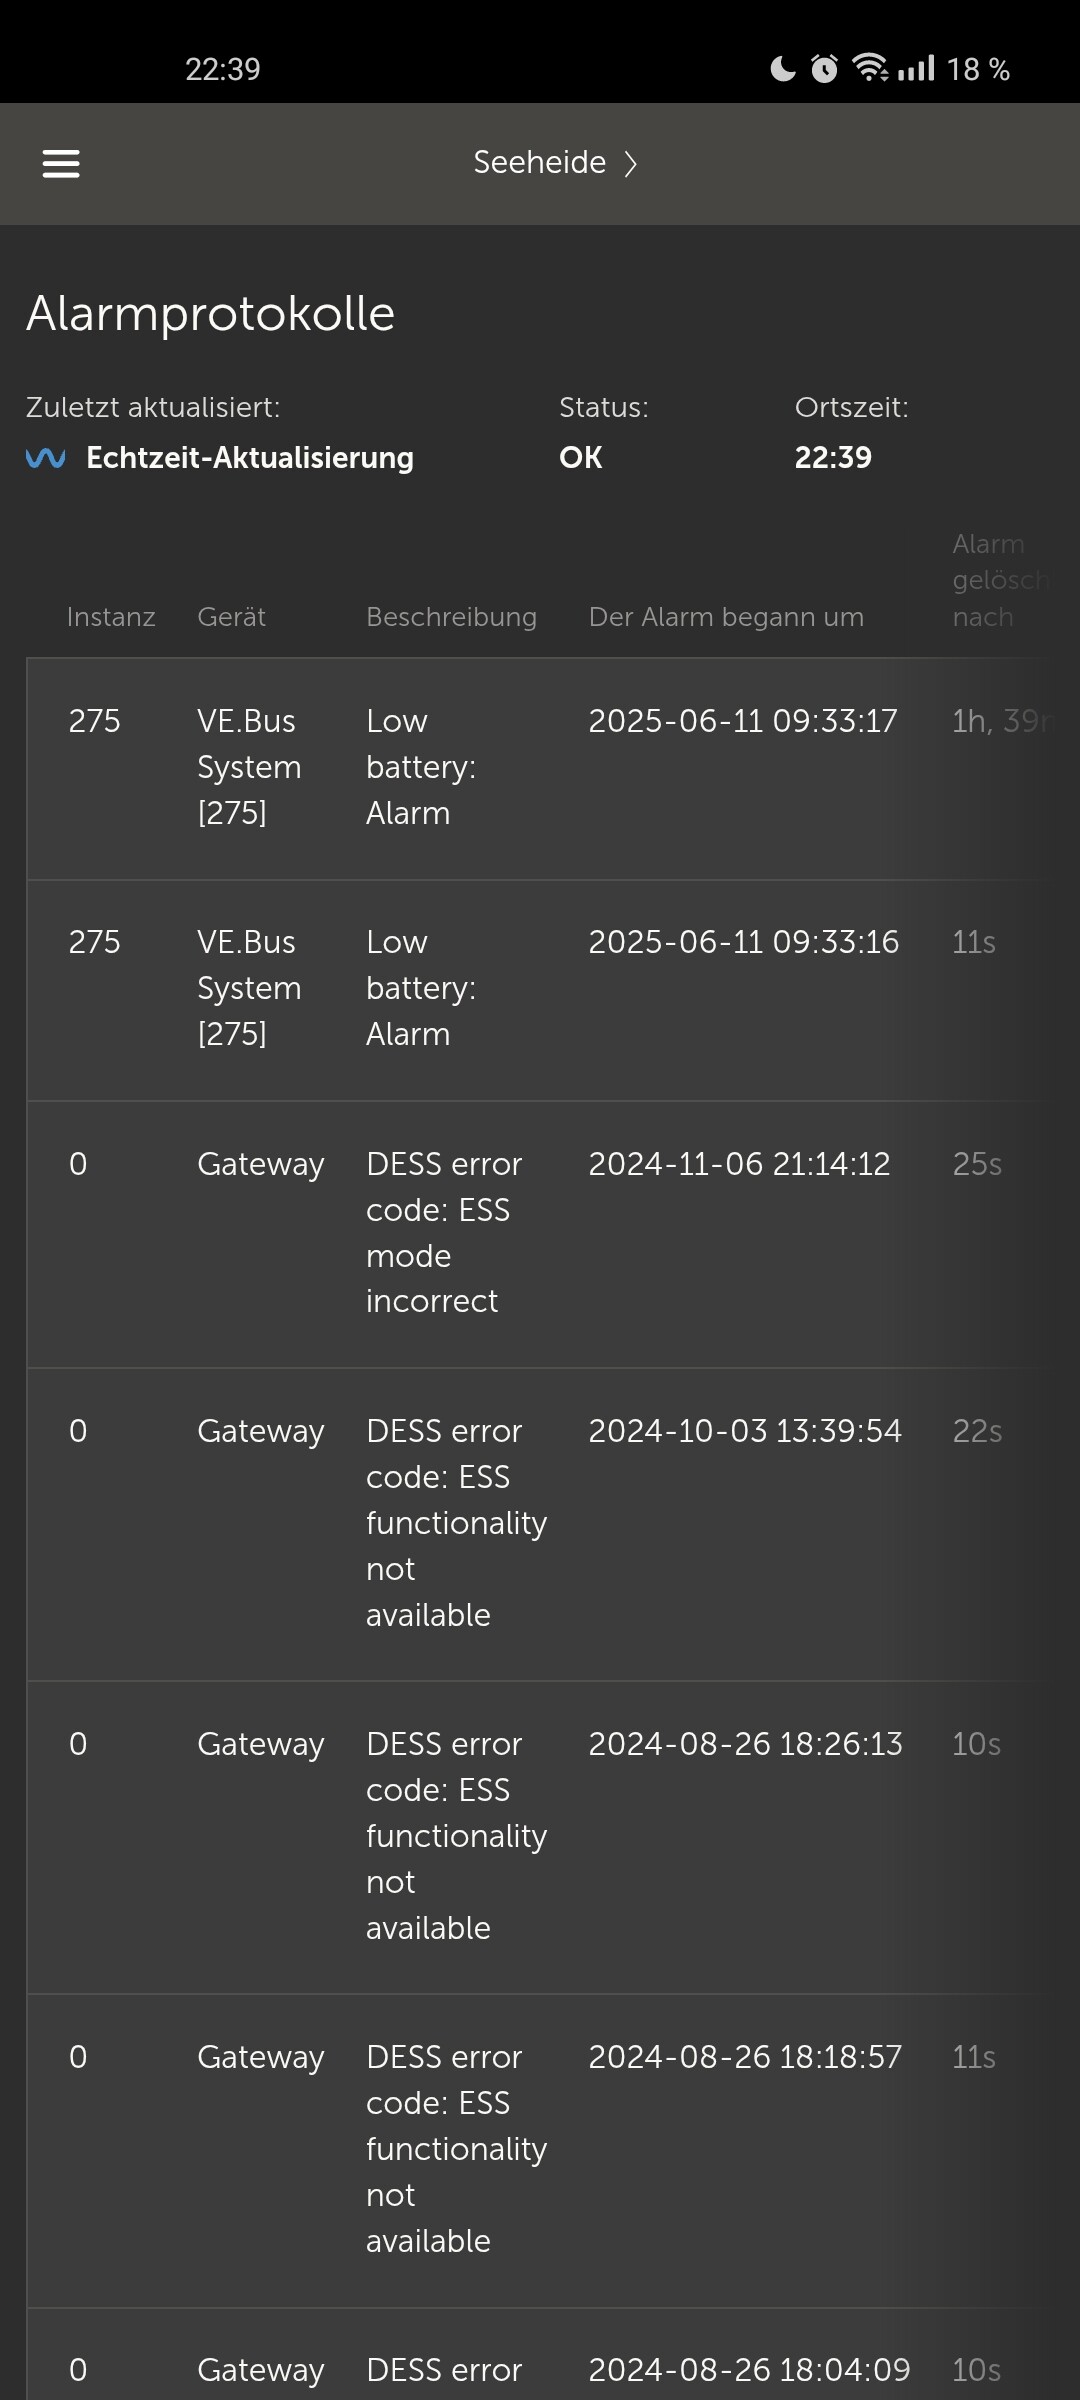Tap the moon do-not-disturb icon

(783, 68)
